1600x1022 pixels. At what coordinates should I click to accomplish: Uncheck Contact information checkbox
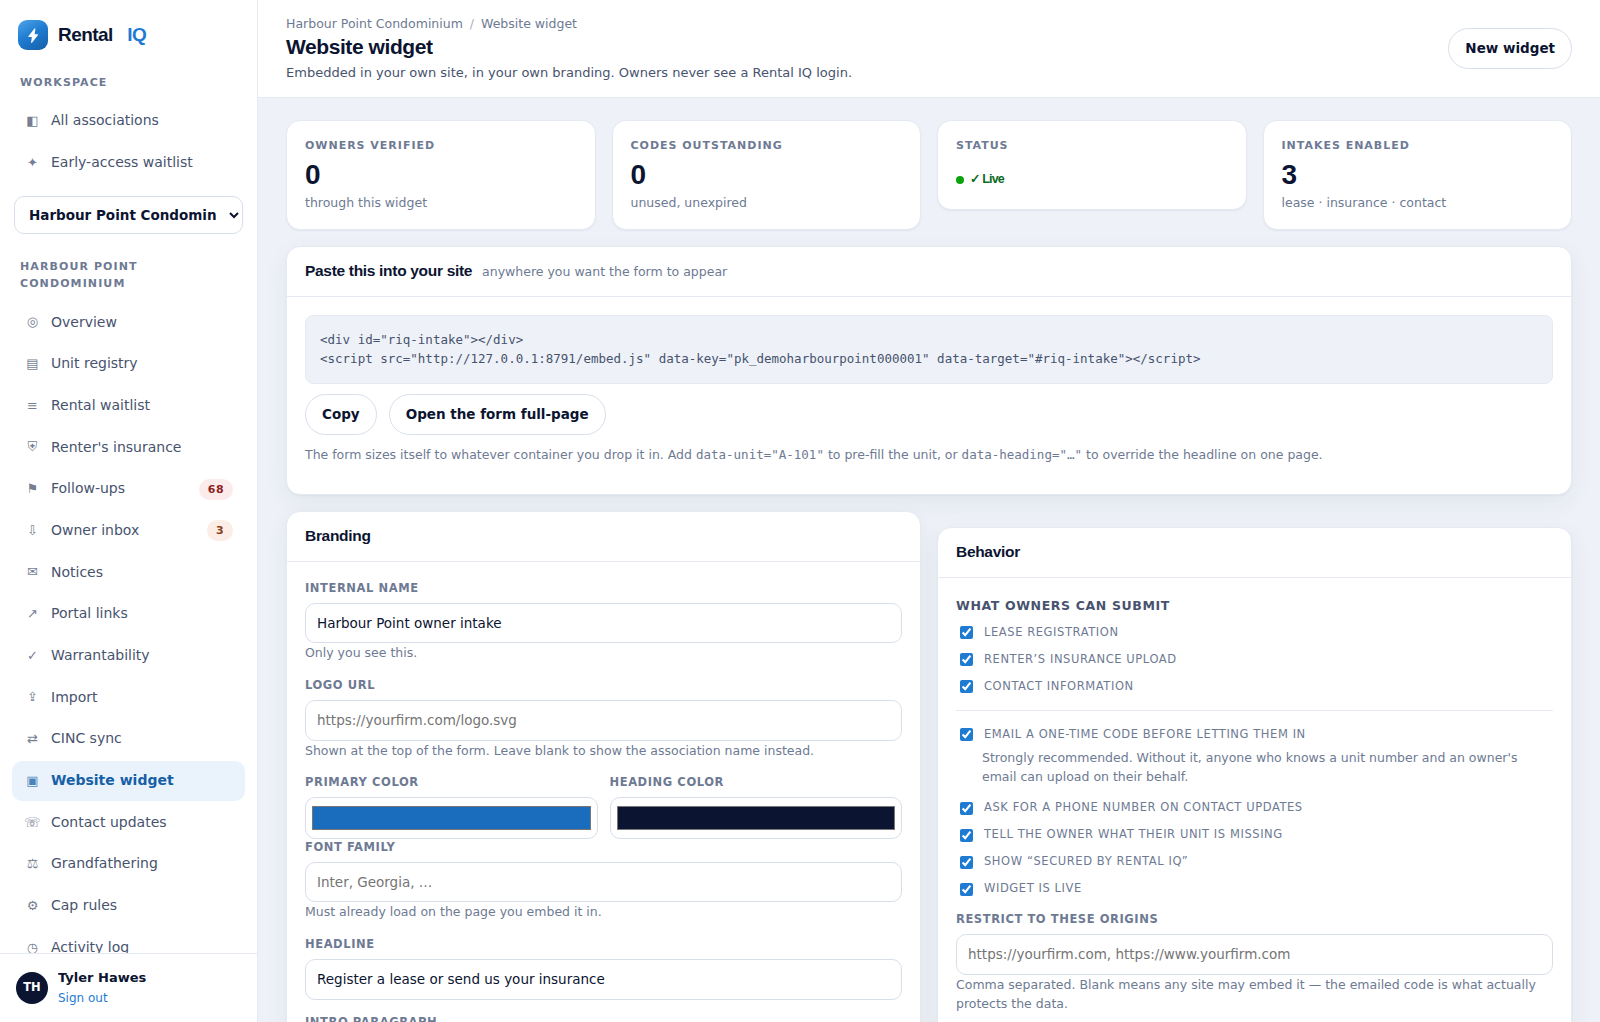point(966,686)
